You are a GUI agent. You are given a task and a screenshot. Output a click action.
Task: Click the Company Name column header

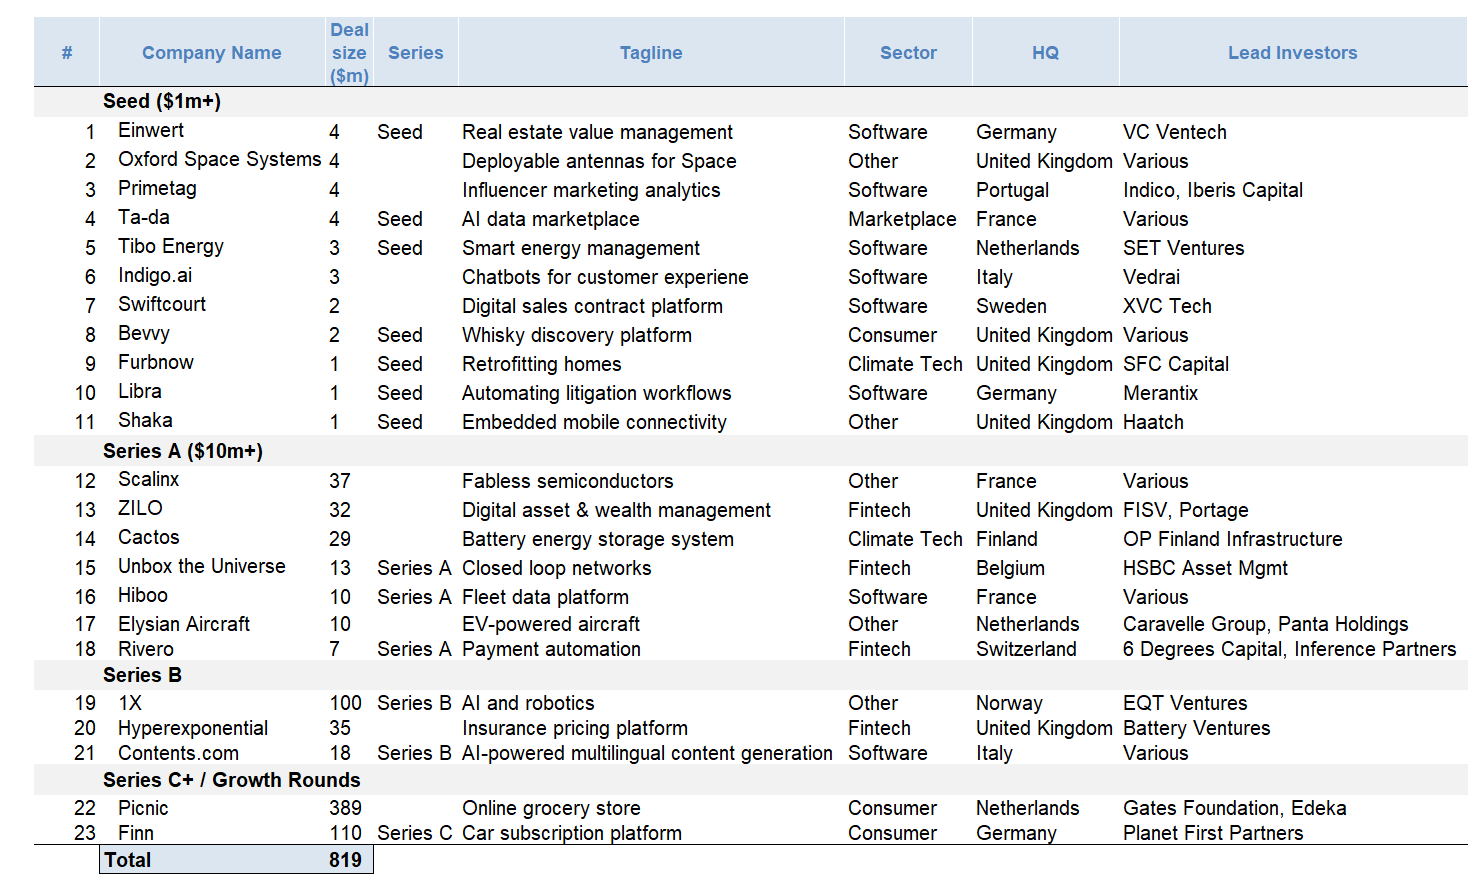[x=211, y=53]
